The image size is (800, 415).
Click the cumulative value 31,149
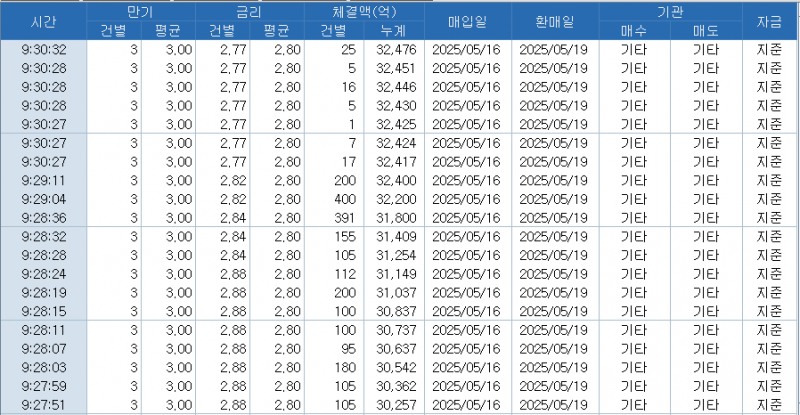[396, 274]
